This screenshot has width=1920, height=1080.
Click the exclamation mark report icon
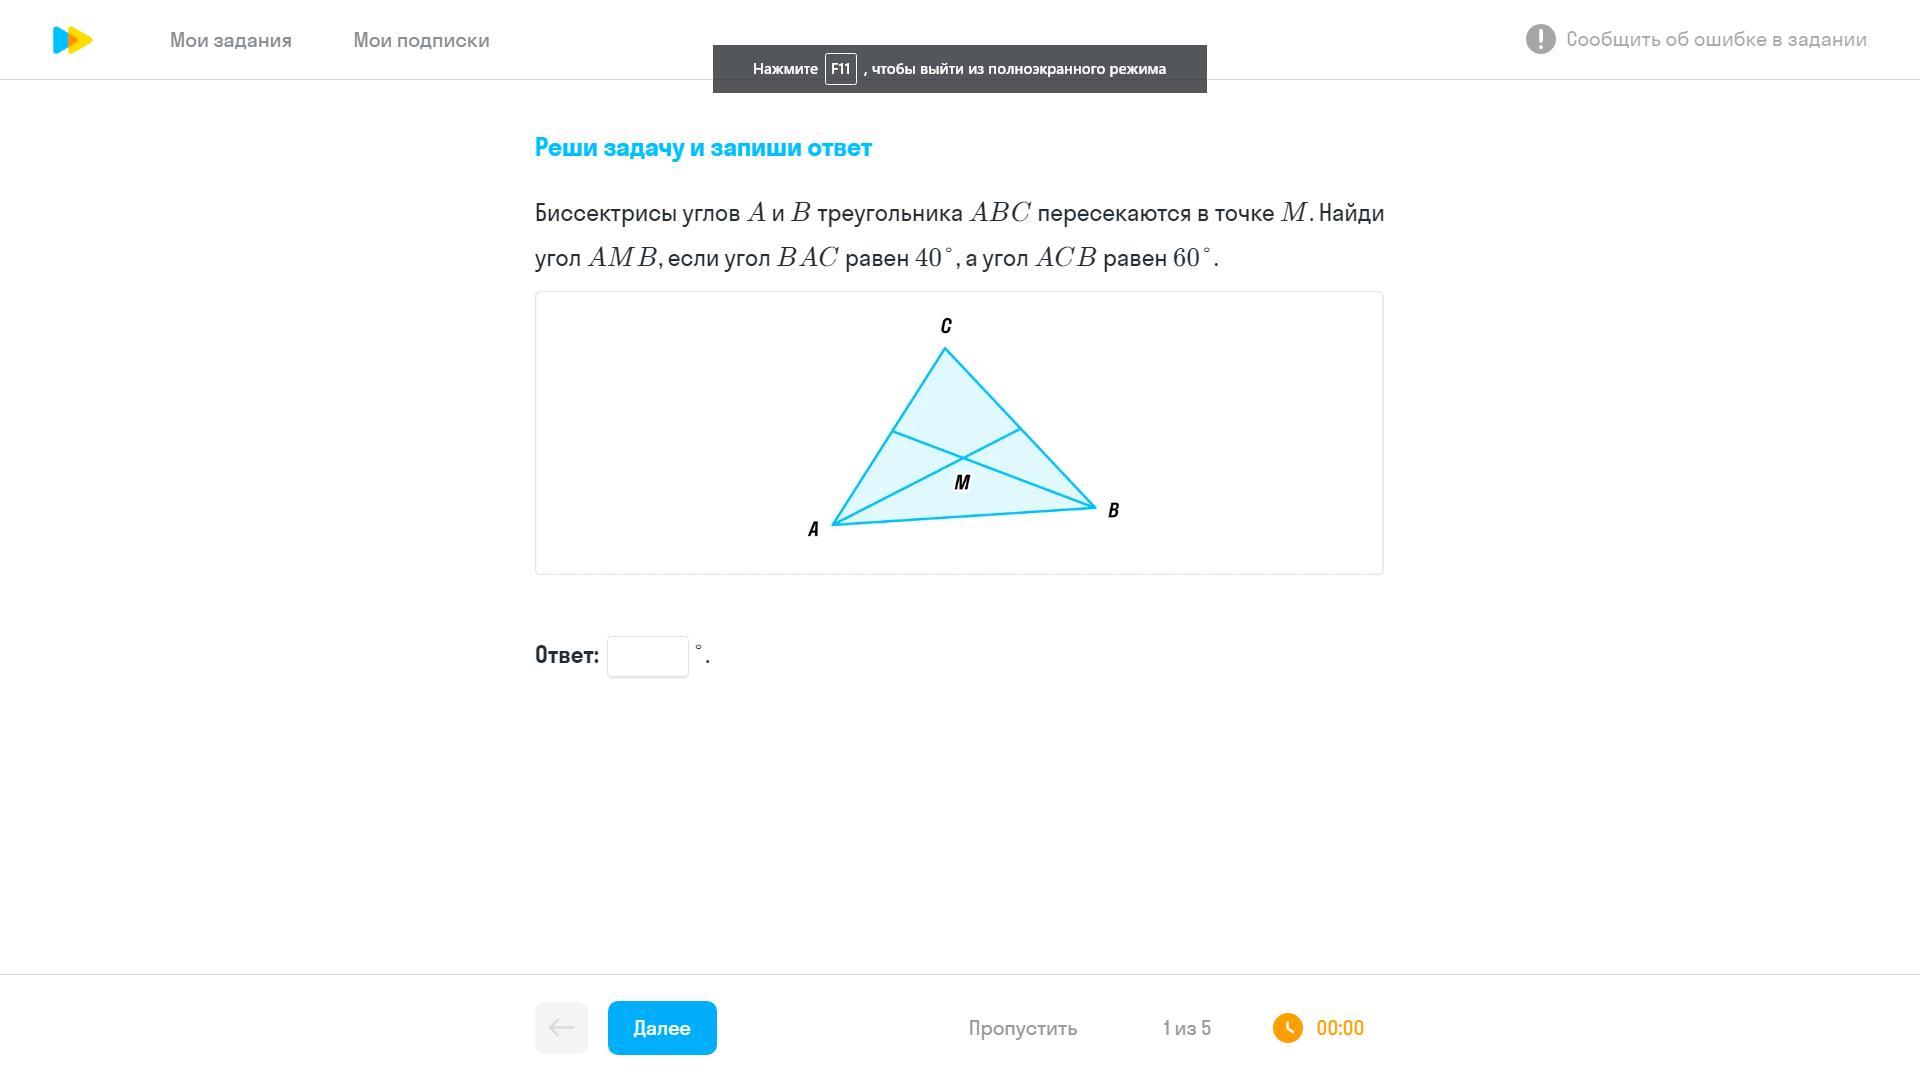point(1540,39)
